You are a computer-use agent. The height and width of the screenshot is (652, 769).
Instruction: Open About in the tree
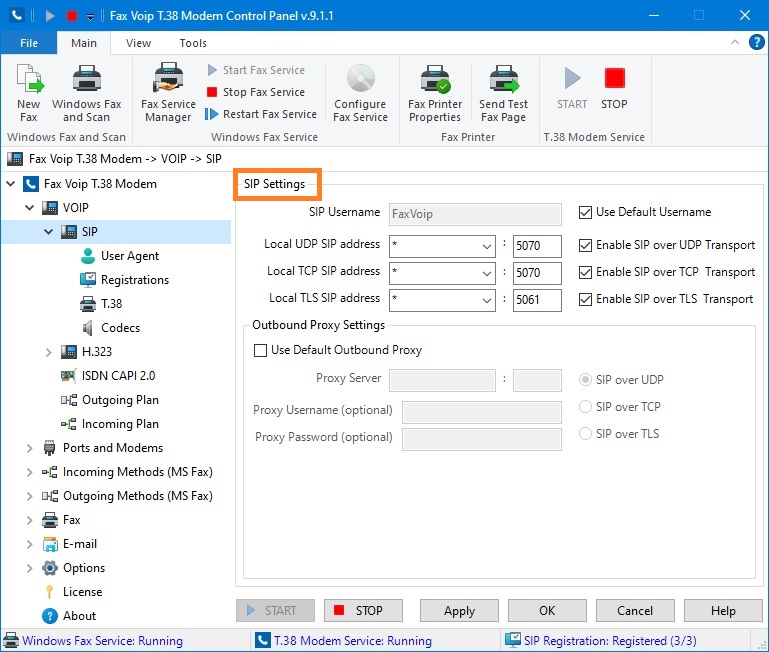tap(69, 616)
